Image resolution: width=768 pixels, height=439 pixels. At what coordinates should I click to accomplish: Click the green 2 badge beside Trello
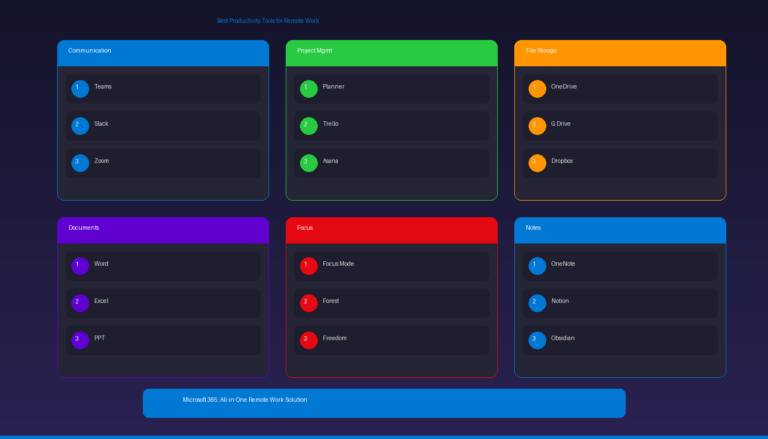[309, 126]
